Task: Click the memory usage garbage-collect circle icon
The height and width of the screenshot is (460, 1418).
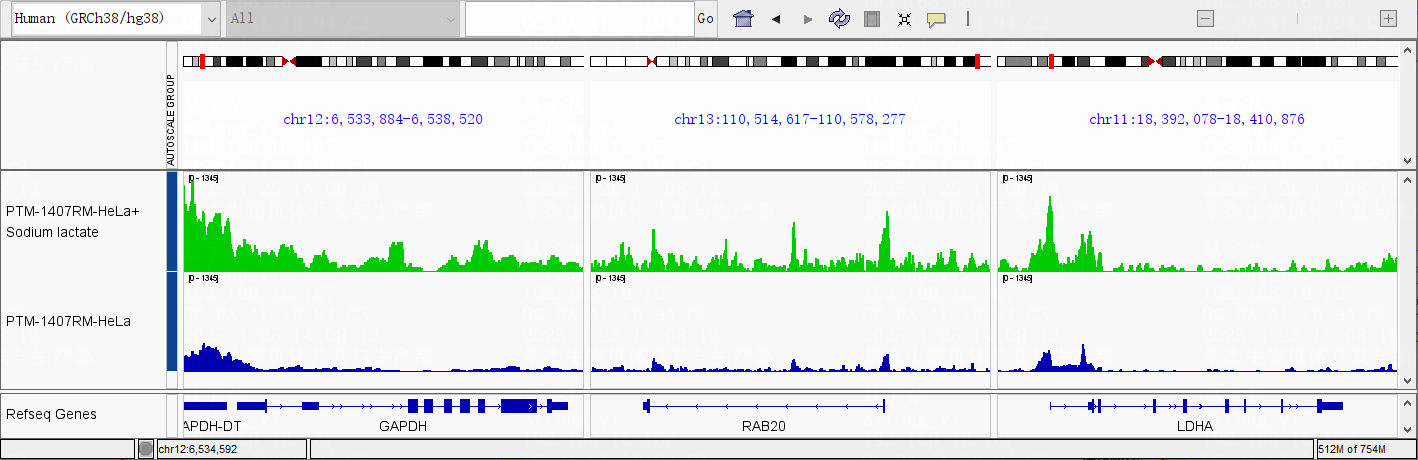Action: point(146,449)
